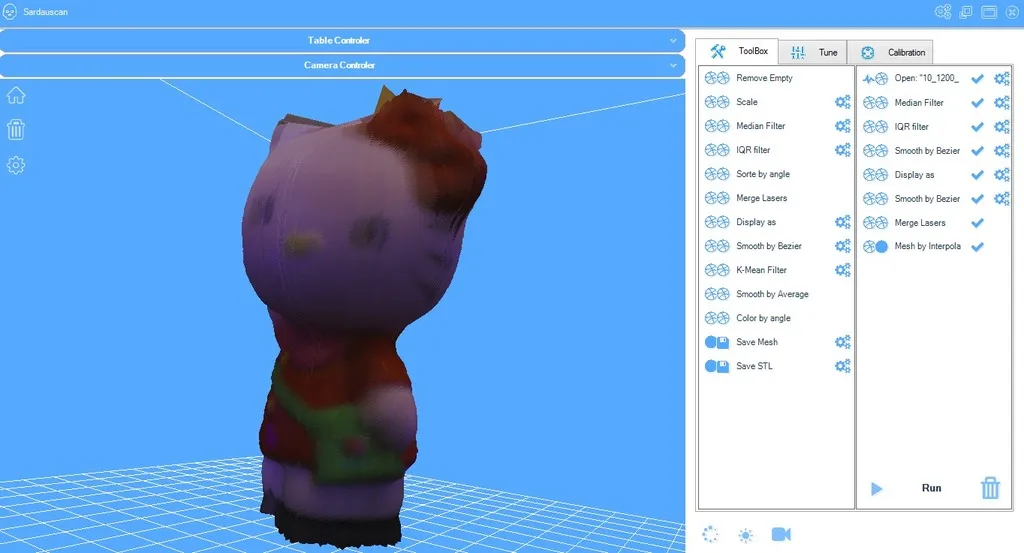Switch to the Calibration tab

pyautogui.click(x=891, y=52)
